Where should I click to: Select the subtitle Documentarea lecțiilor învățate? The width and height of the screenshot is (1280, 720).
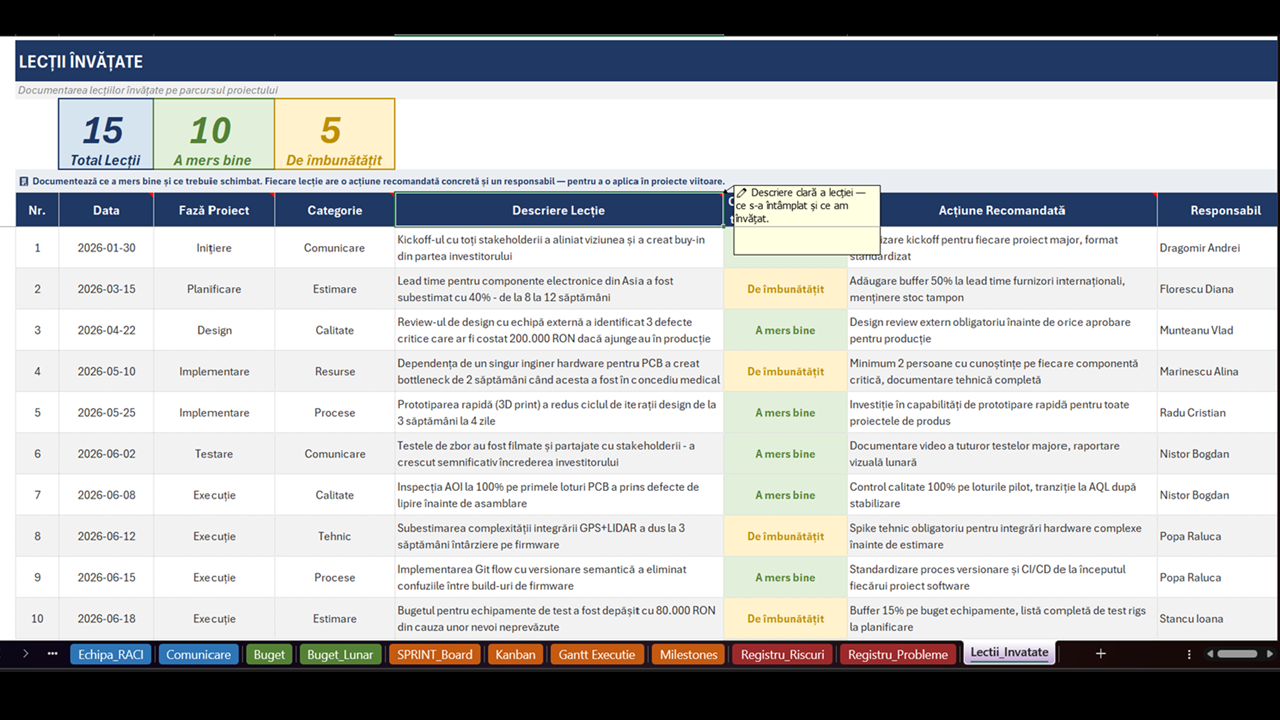click(x=148, y=90)
